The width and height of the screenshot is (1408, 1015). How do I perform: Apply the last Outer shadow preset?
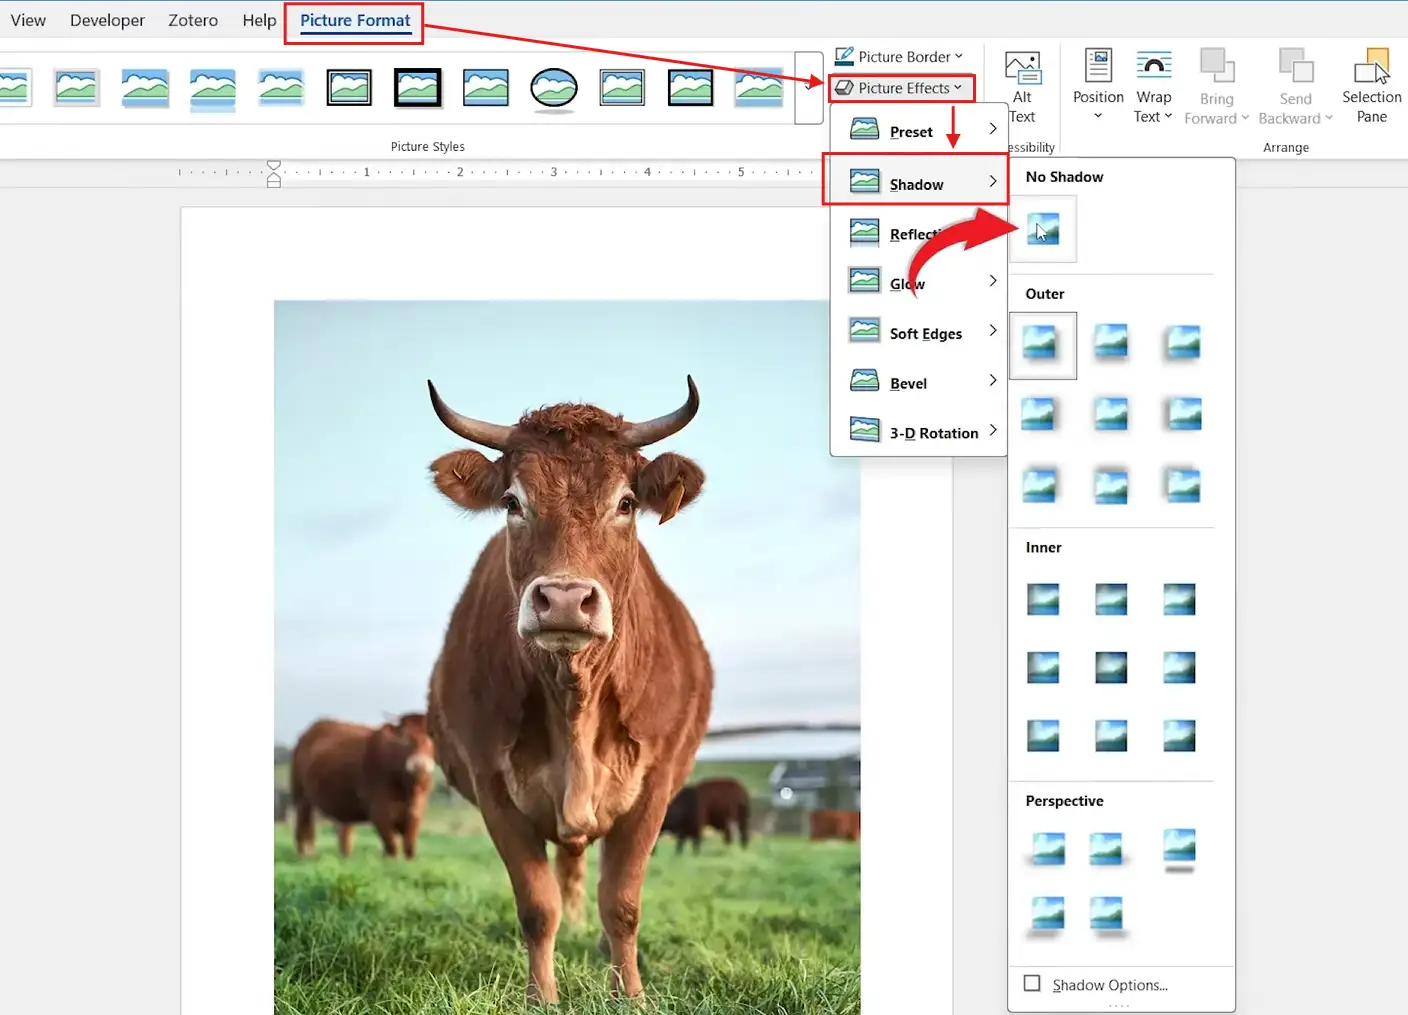click(1181, 485)
